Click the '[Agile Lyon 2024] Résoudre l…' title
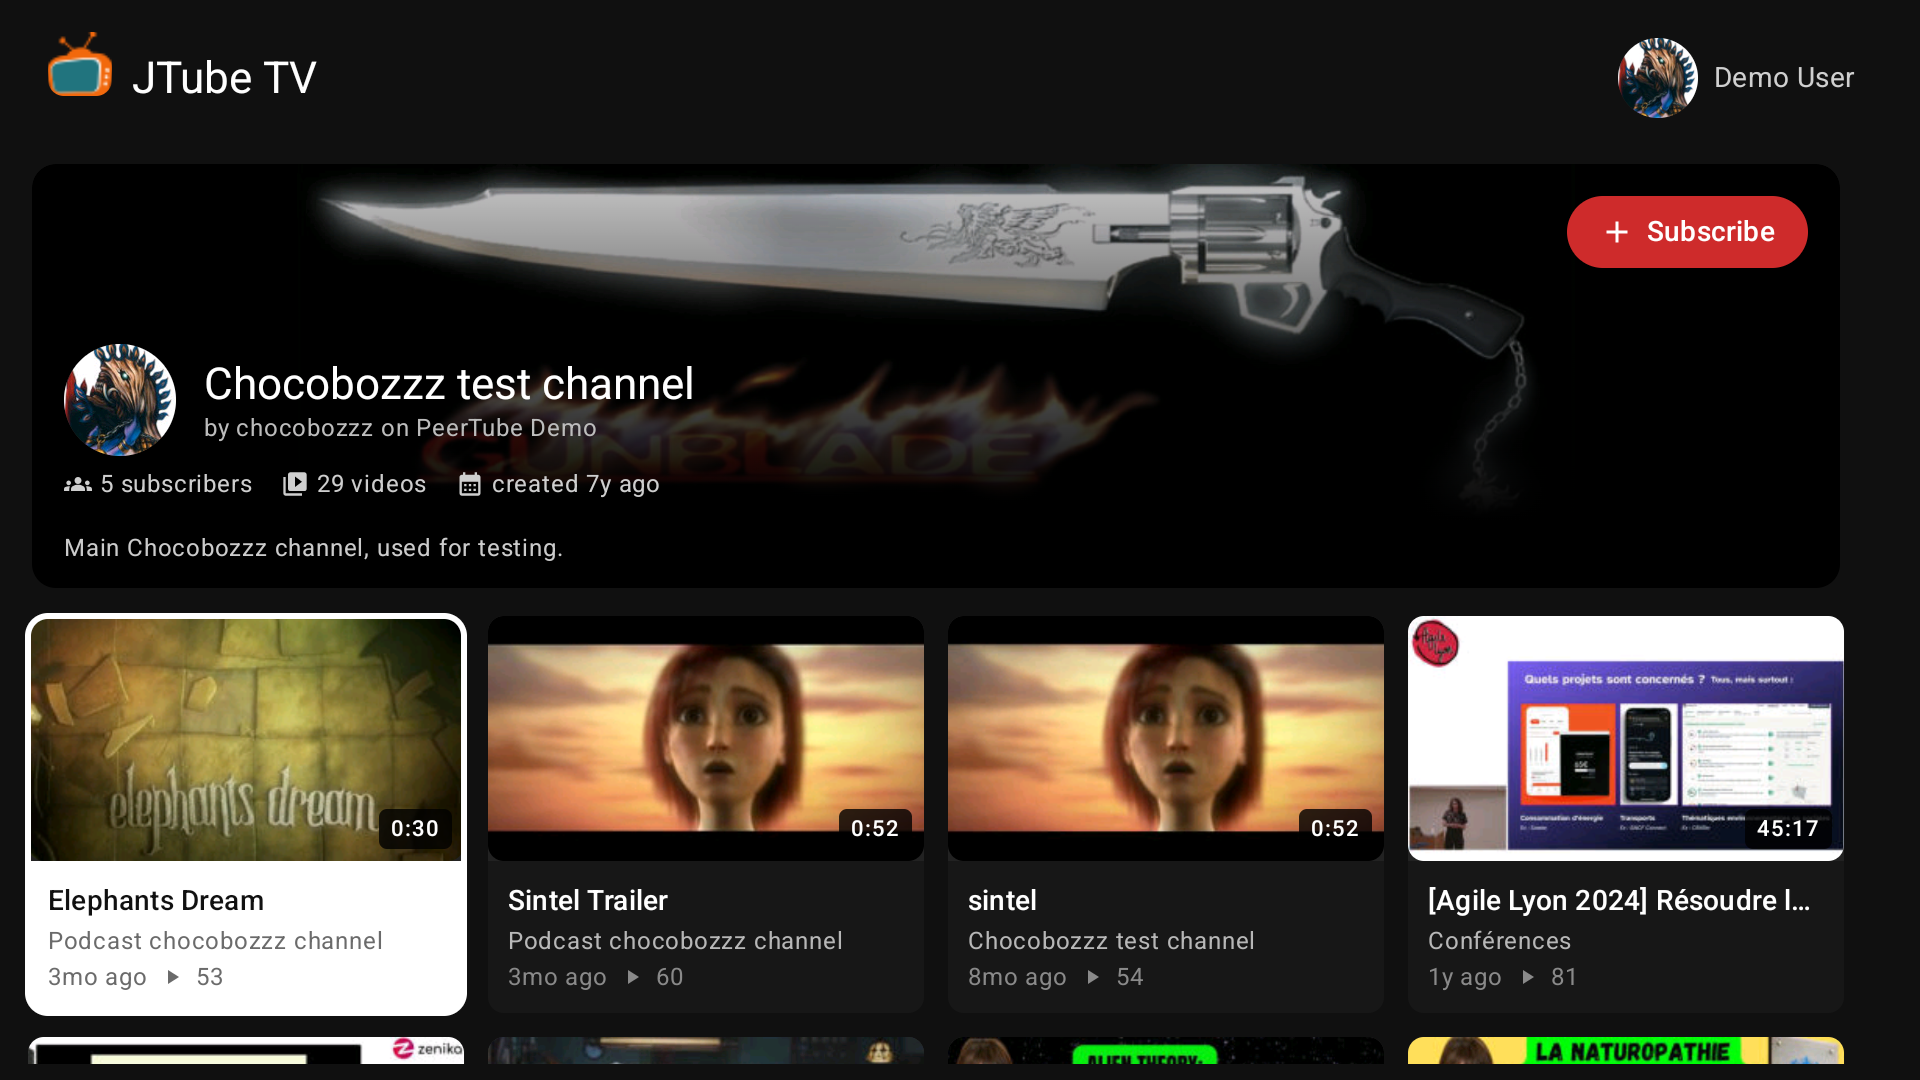The image size is (1920, 1080). [x=1619, y=900]
